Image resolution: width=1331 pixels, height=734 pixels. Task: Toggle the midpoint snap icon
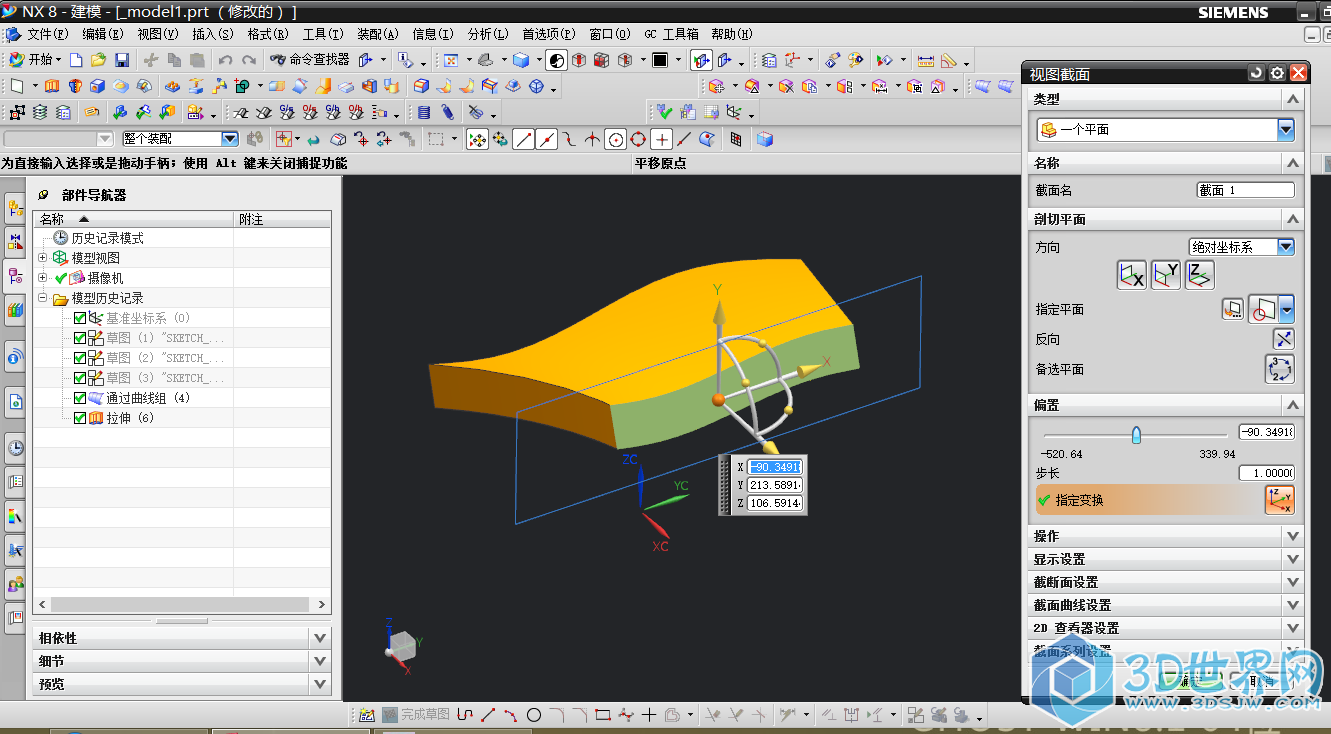[x=547, y=139]
